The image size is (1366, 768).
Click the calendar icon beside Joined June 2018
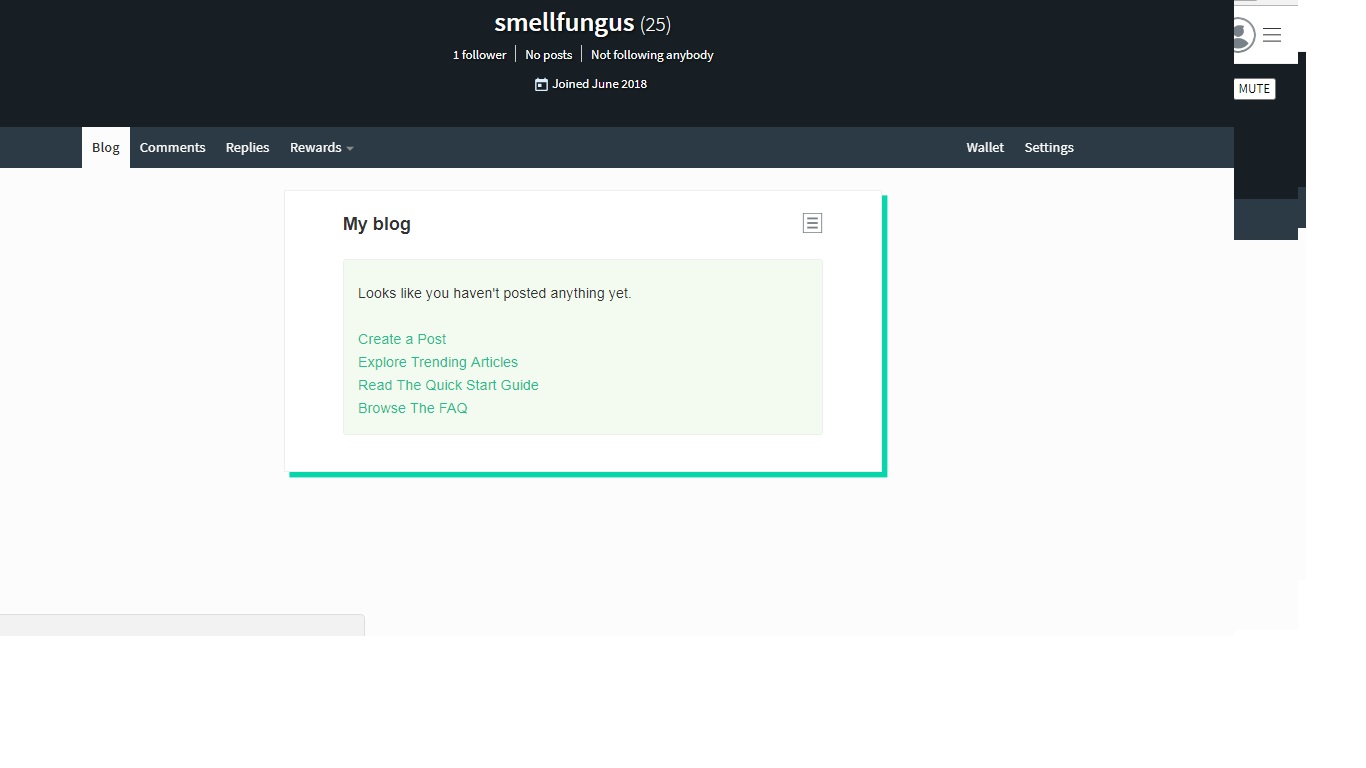pos(541,84)
